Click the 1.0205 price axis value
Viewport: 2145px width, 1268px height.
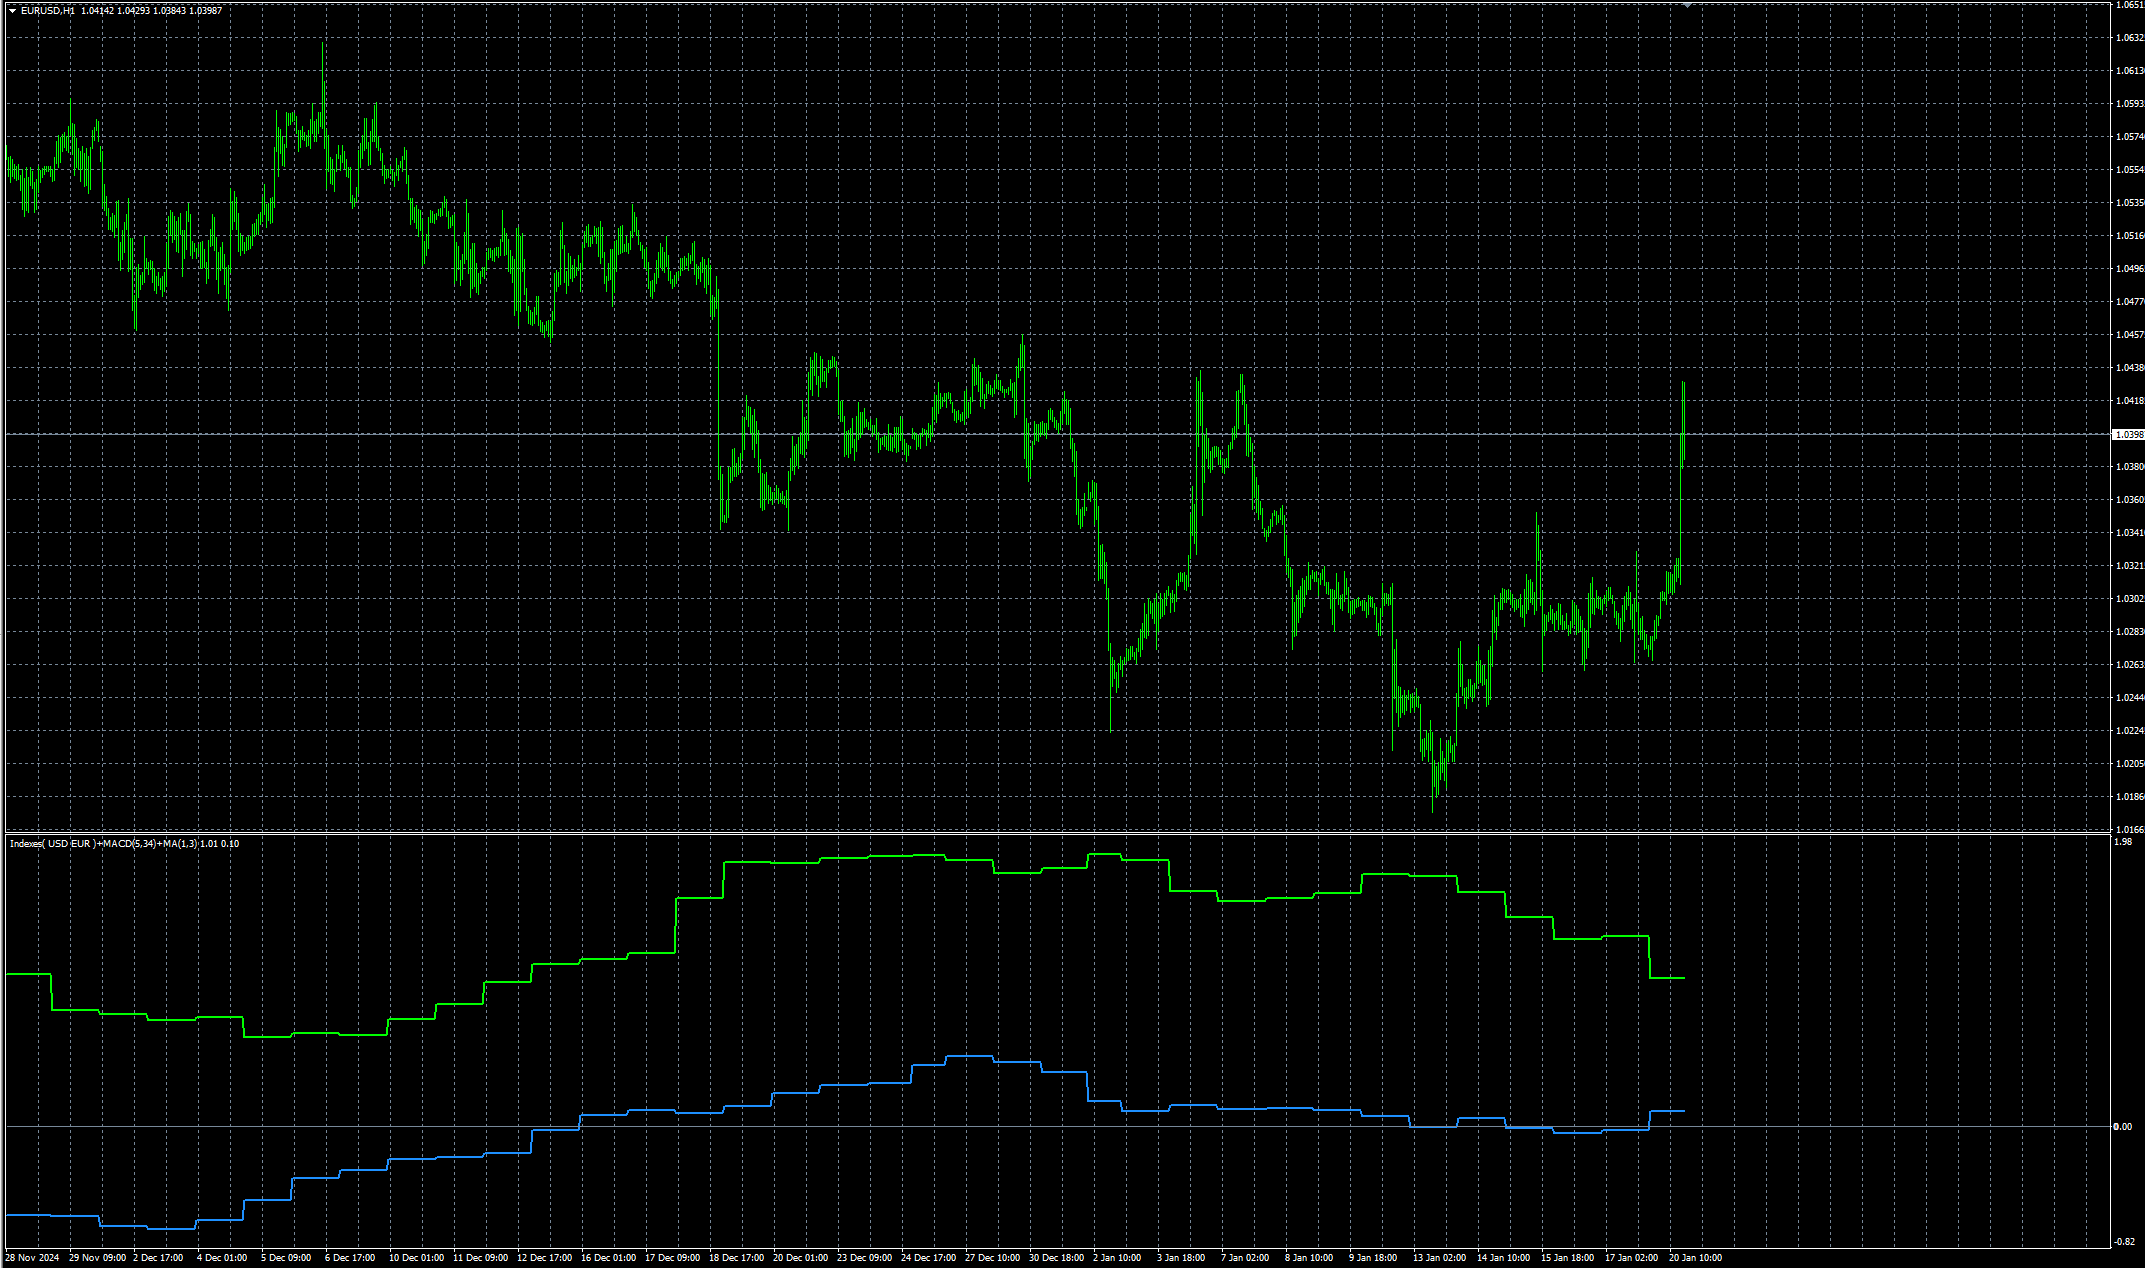(2129, 764)
